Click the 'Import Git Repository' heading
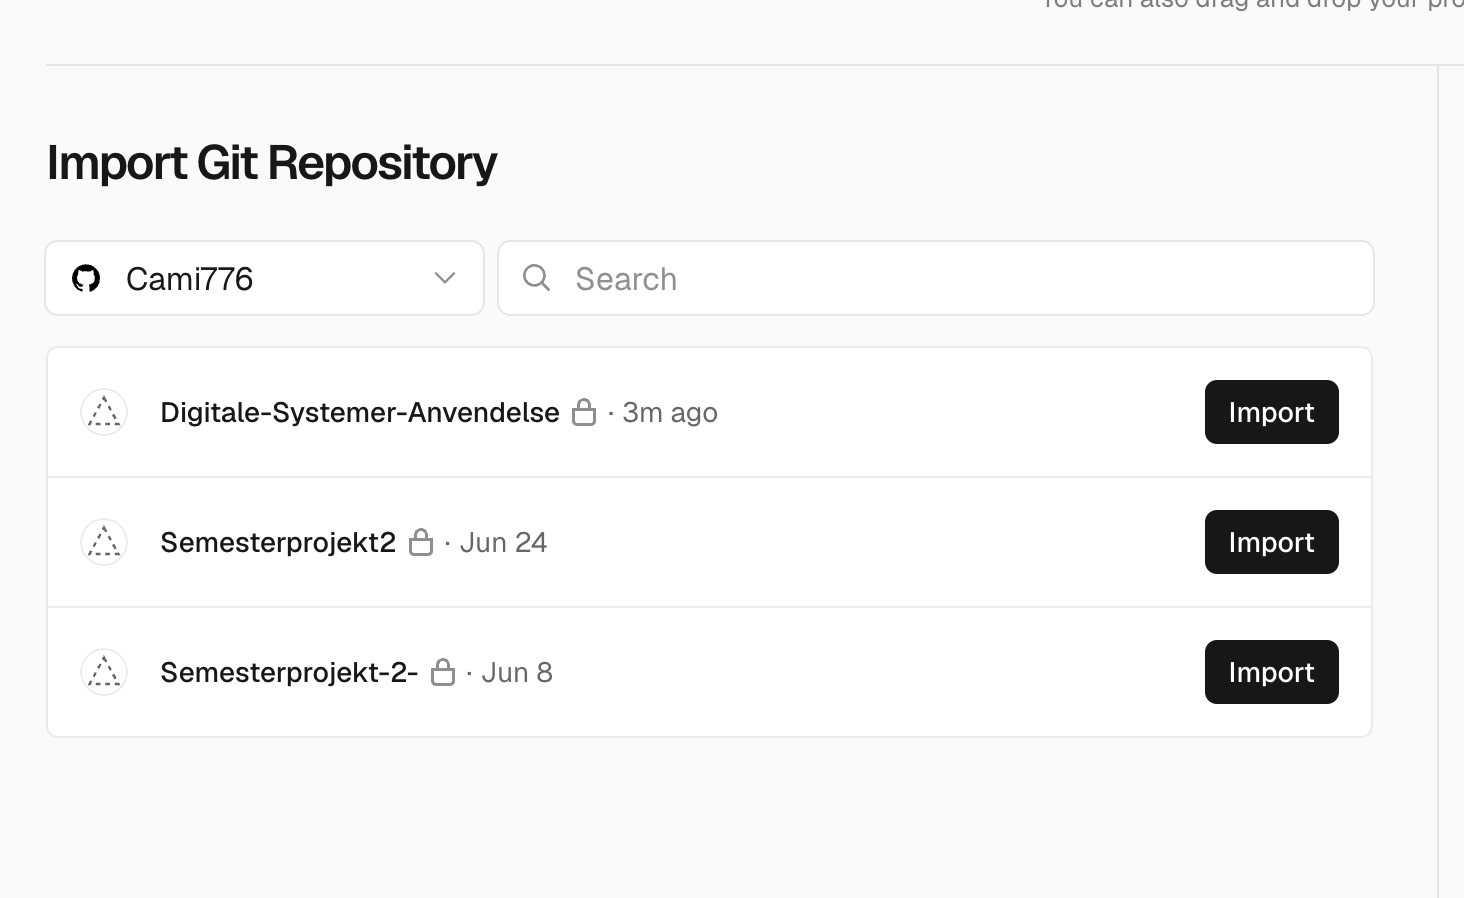1464x898 pixels. point(272,162)
